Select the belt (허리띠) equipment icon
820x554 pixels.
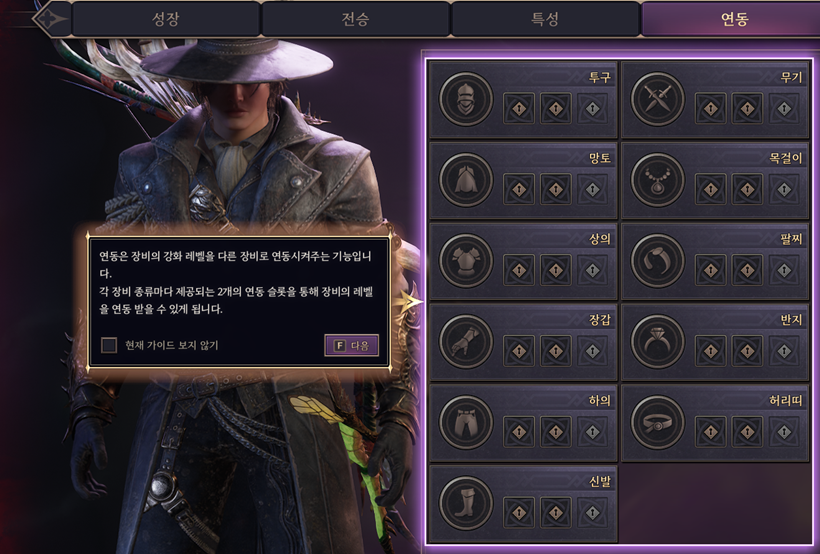coord(657,423)
